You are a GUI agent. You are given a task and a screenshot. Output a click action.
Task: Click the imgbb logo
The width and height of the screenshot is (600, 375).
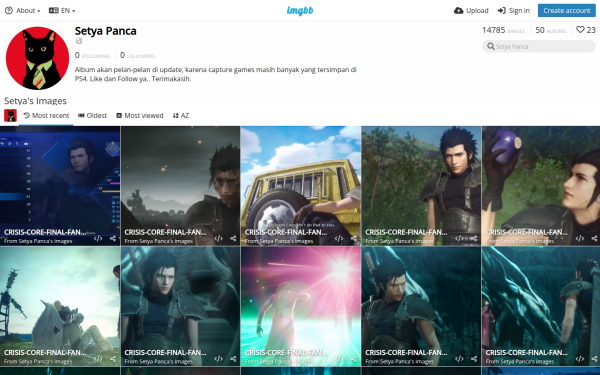tap(300, 11)
